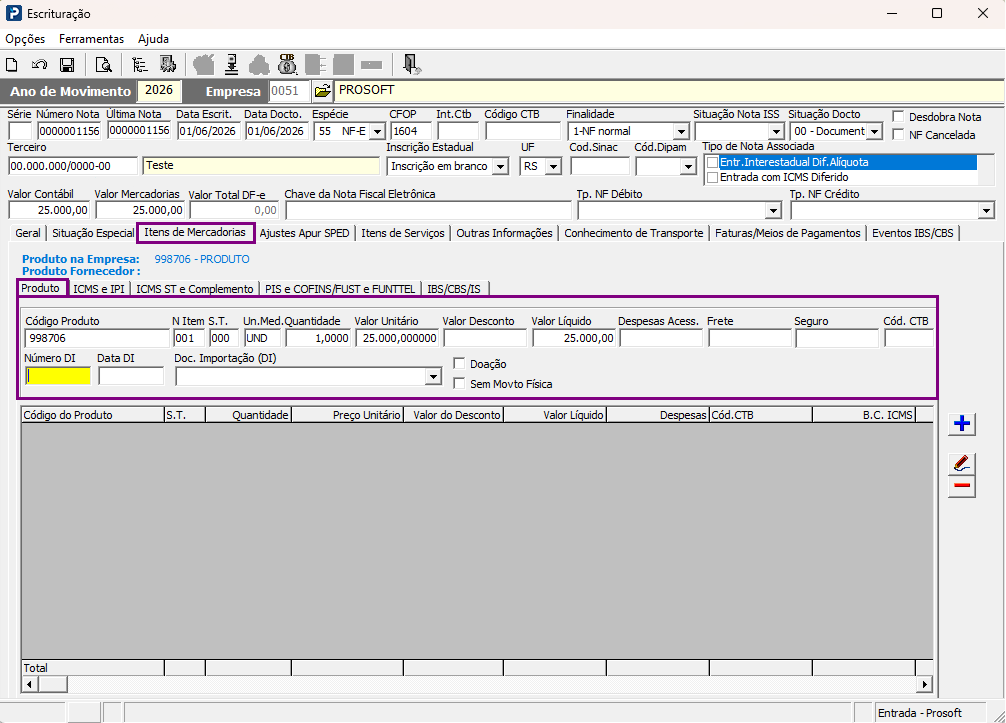Check the NF Cancelada checkbox
The width and height of the screenshot is (1006, 723).
click(899, 135)
